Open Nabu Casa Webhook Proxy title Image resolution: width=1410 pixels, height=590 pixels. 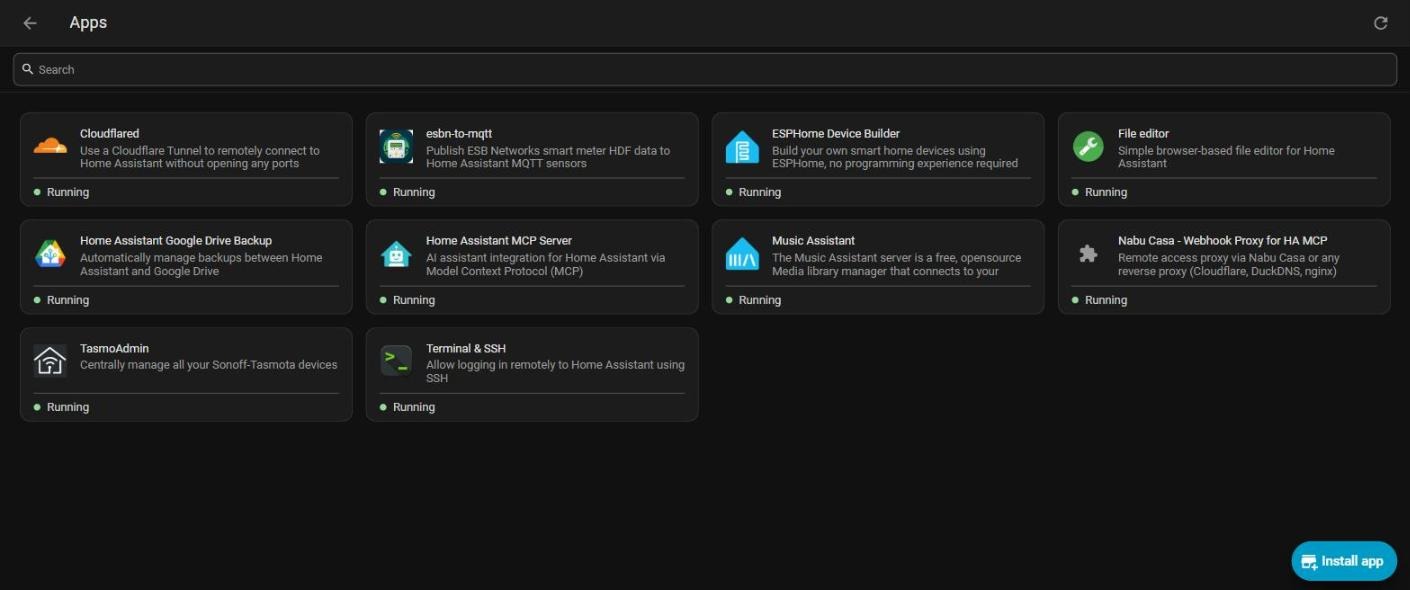point(1223,240)
